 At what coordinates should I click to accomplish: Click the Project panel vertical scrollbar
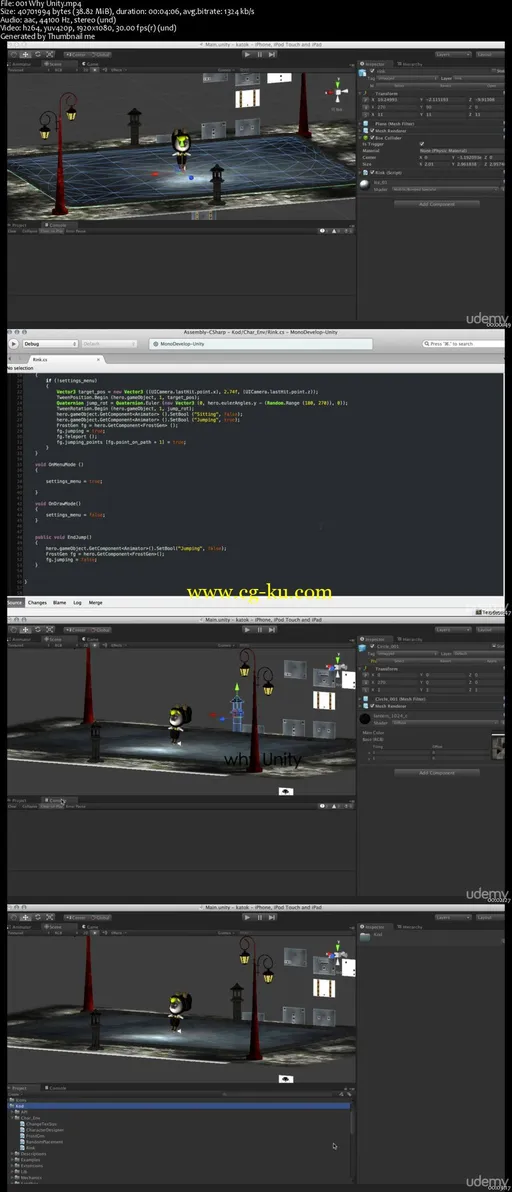pyautogui.click(x=351, y=1140)
